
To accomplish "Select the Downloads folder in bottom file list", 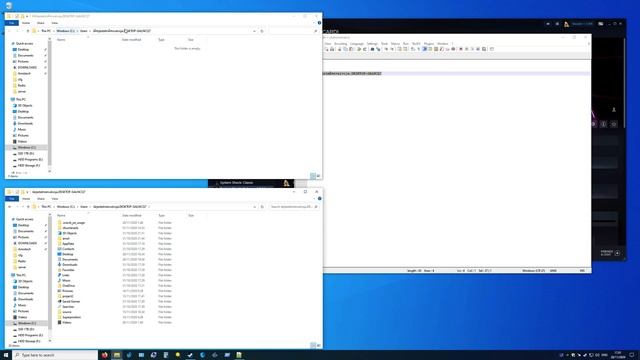I will click(x=69, y=265).
